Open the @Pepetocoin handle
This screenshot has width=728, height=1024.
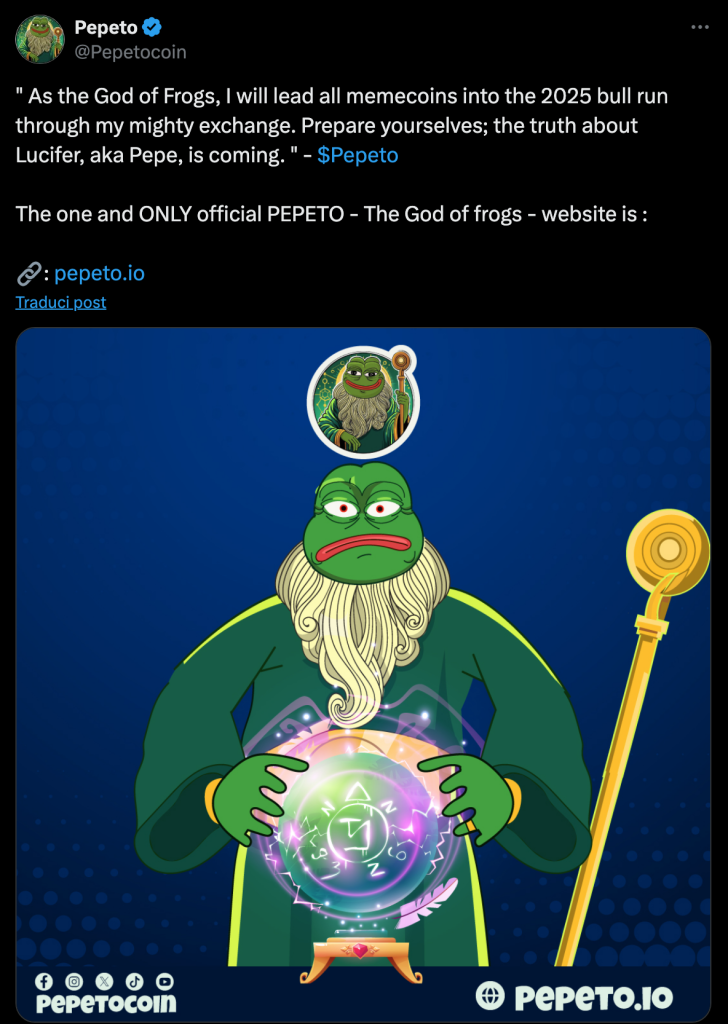tap(131, 52)
